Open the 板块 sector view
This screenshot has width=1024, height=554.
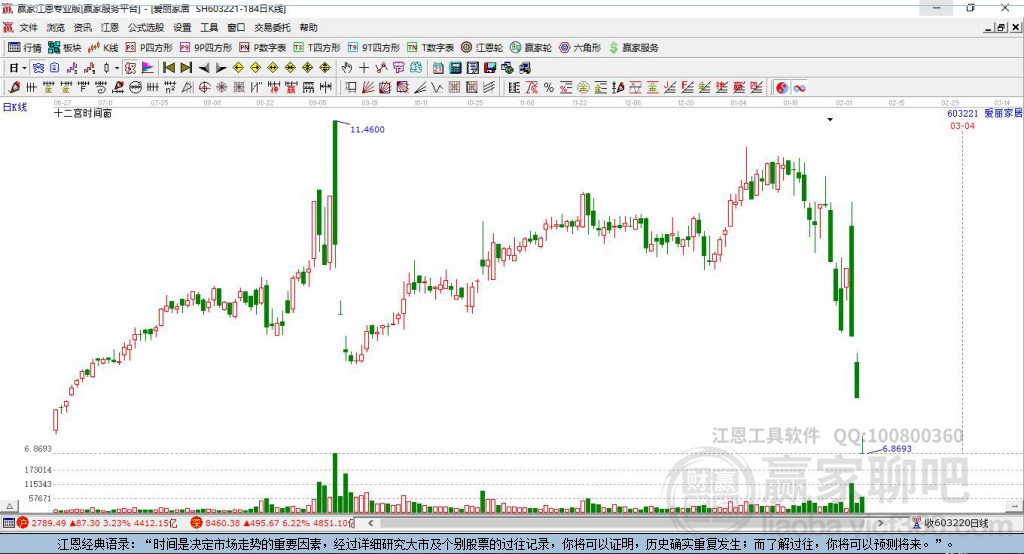(x=65, y=48)
